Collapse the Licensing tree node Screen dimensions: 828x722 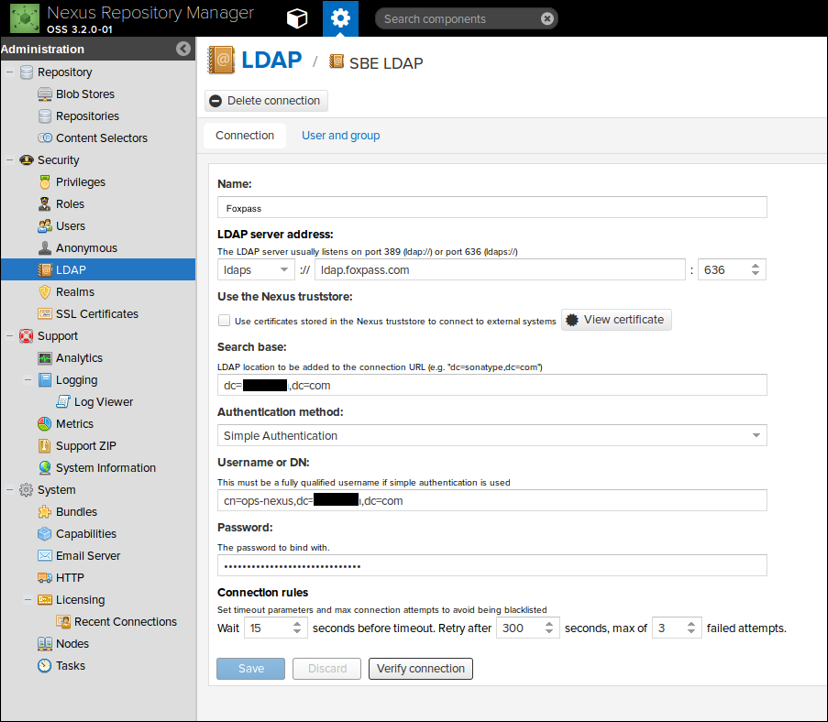pyautogui.click(x=27, y=600)
